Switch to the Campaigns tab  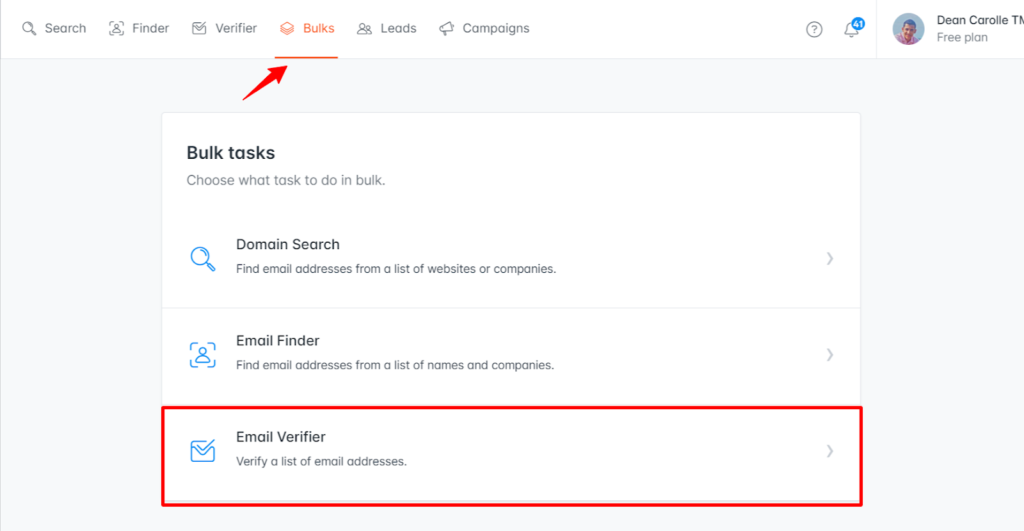[496, 29]
